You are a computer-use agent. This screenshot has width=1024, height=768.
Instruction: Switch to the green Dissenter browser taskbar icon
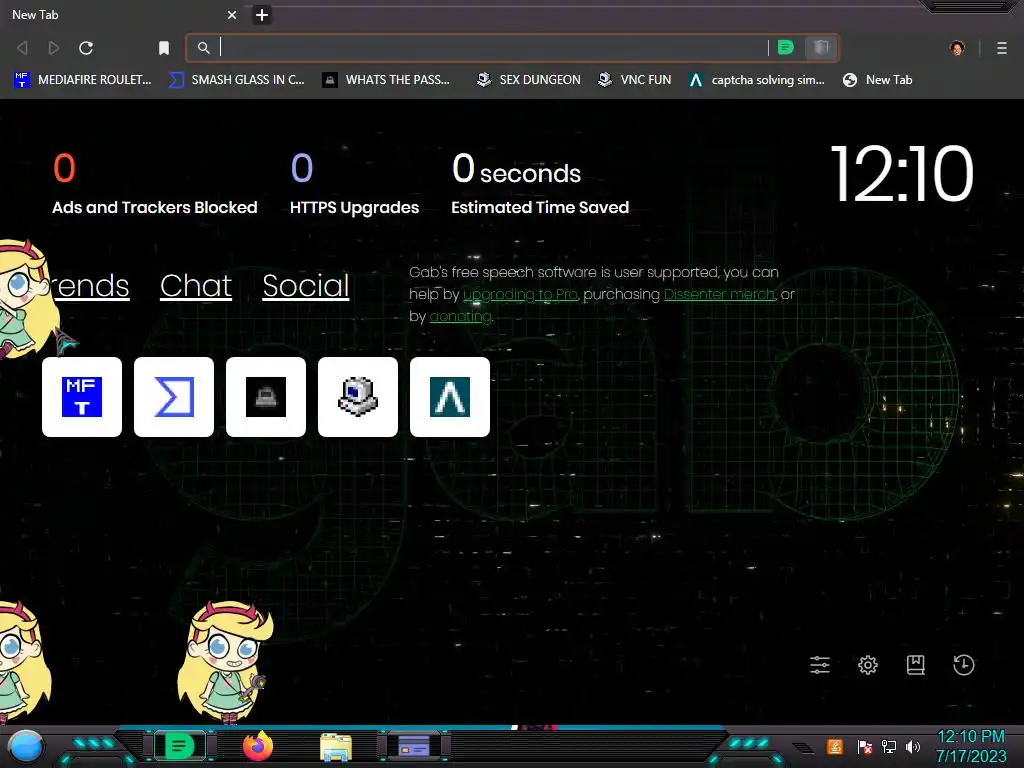pyautogui.click(x=180, y=746)
